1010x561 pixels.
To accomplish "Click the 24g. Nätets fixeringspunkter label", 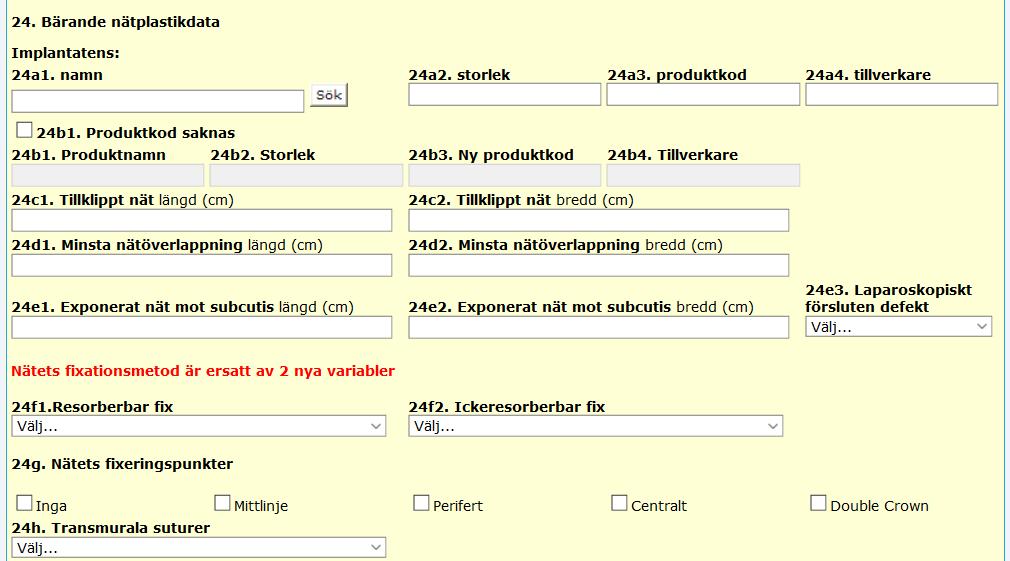I will click(122, 464).
